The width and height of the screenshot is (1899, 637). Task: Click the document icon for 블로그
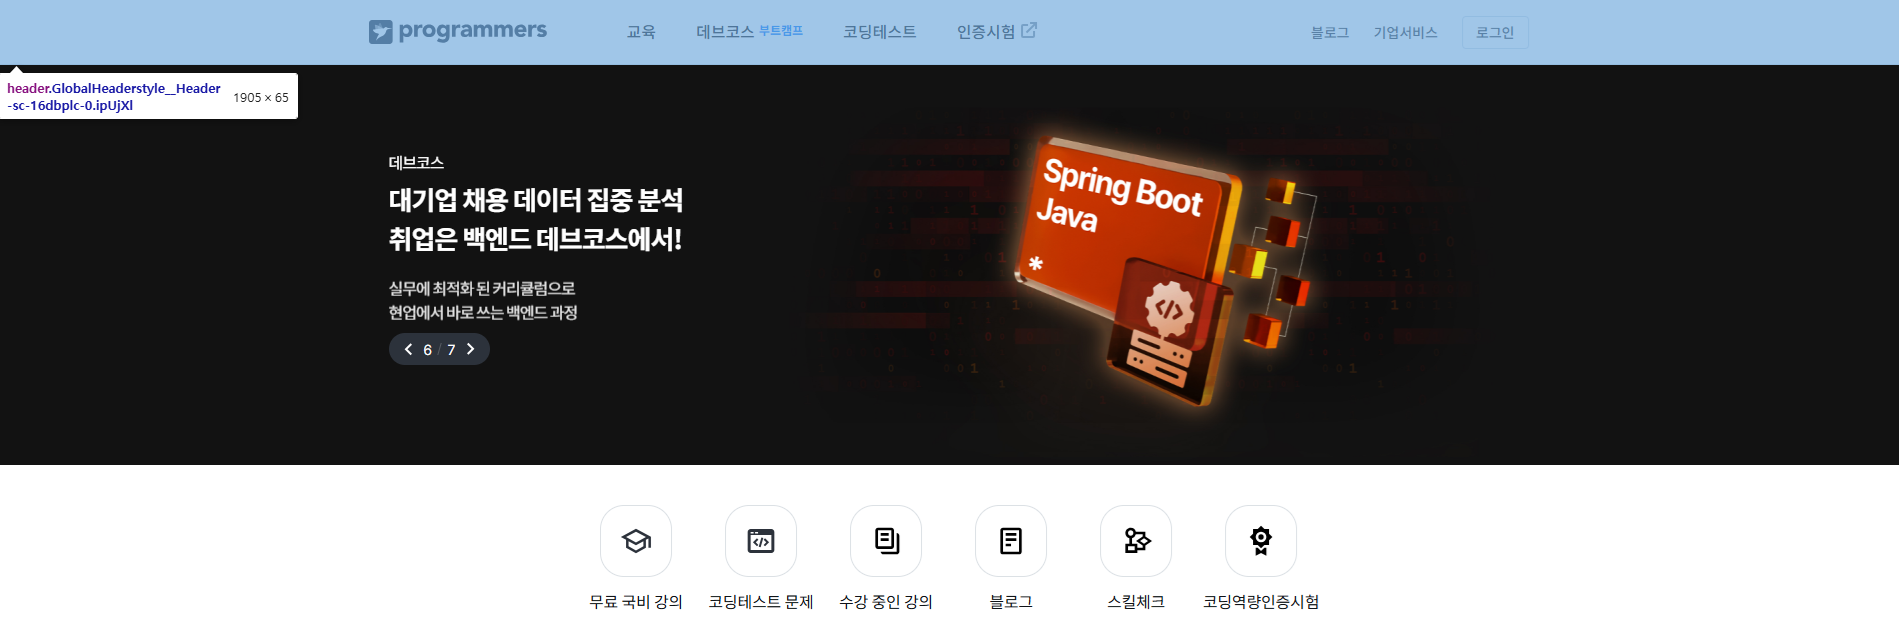click(x=1011, y=541)
